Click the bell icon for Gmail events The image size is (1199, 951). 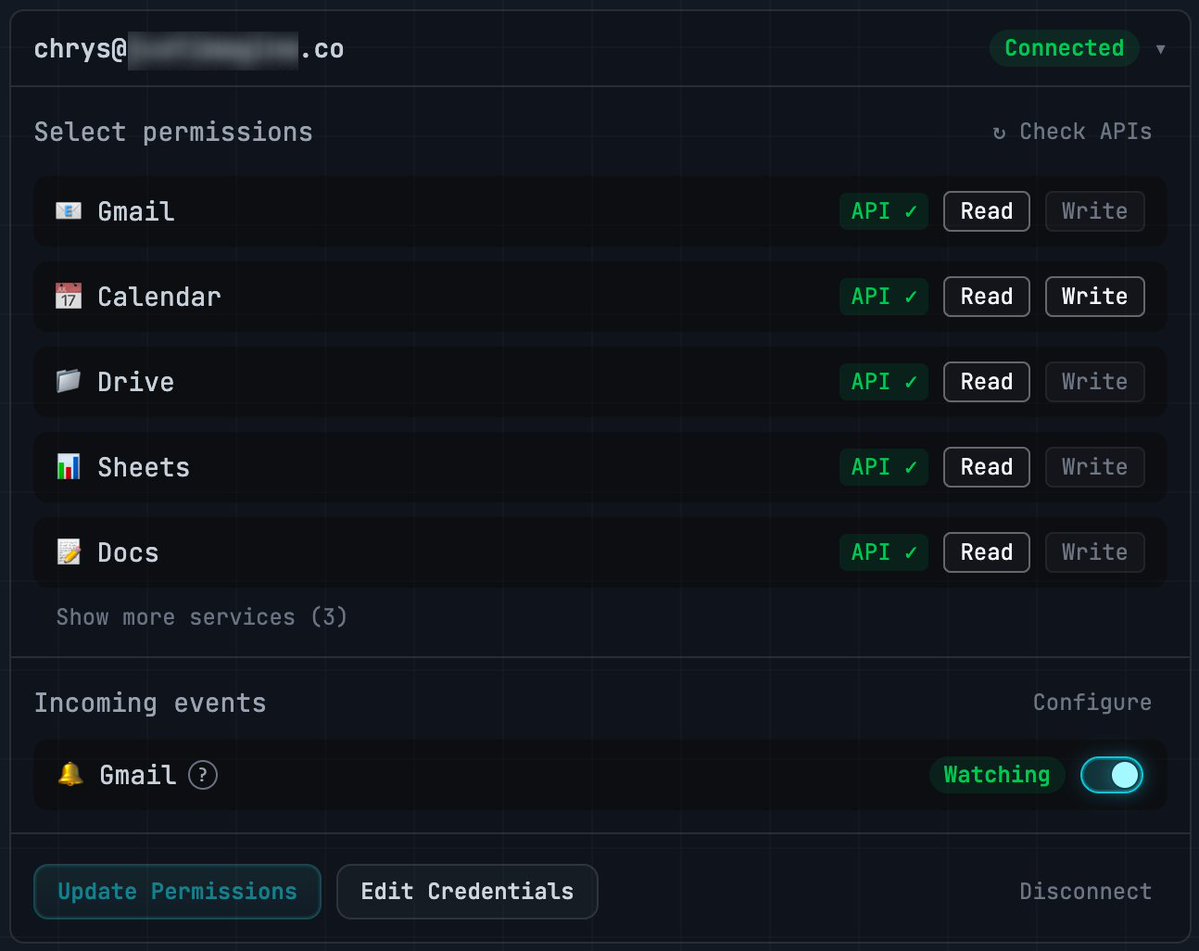pos(70,774)
